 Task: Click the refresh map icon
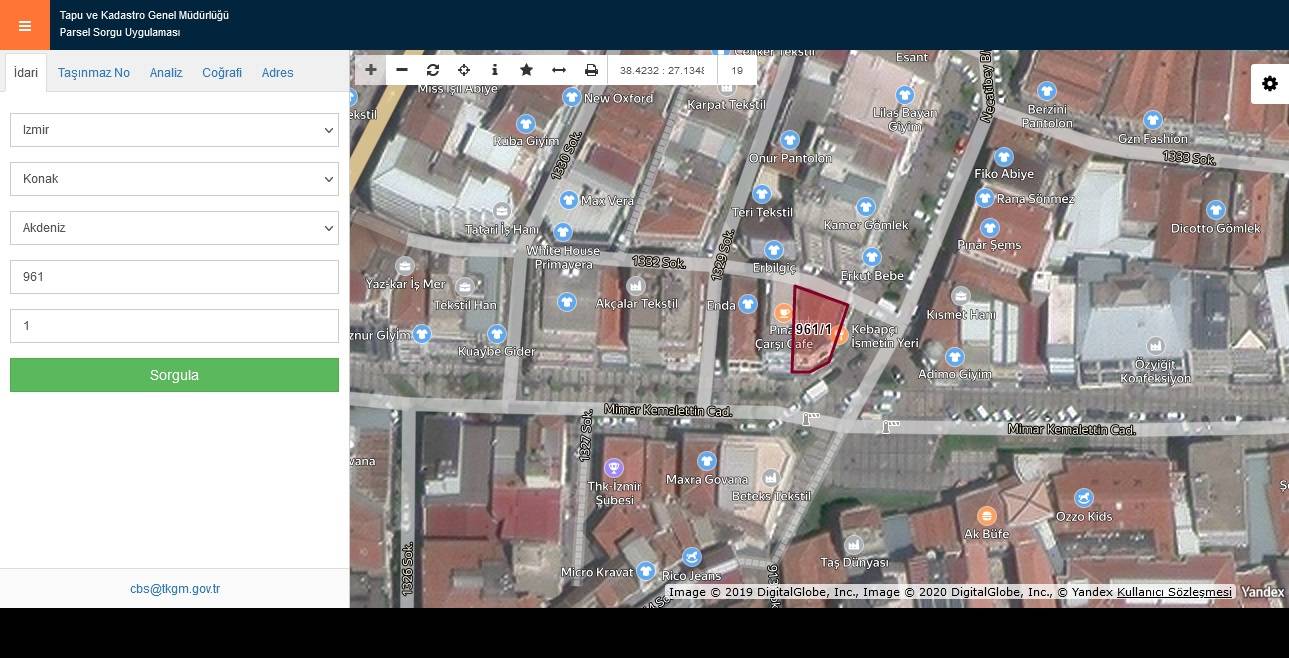coord(433,70)
